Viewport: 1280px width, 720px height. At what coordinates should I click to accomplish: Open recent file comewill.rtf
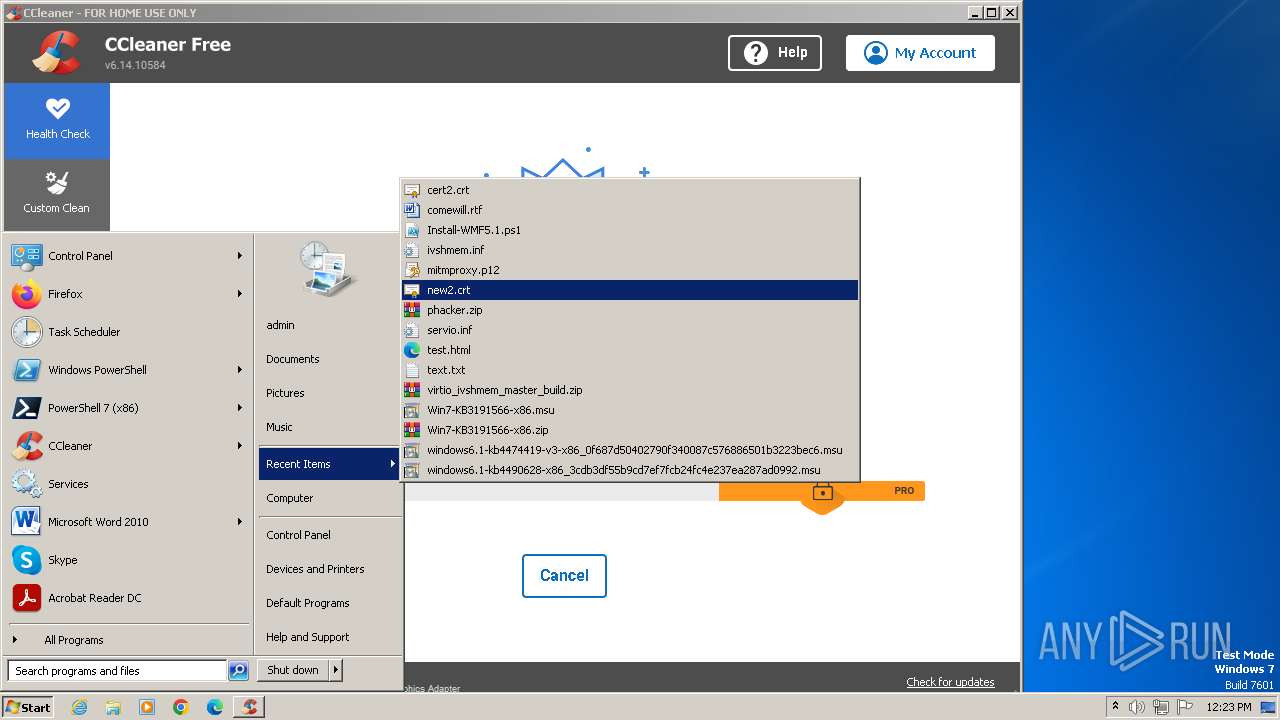point(630,210)
